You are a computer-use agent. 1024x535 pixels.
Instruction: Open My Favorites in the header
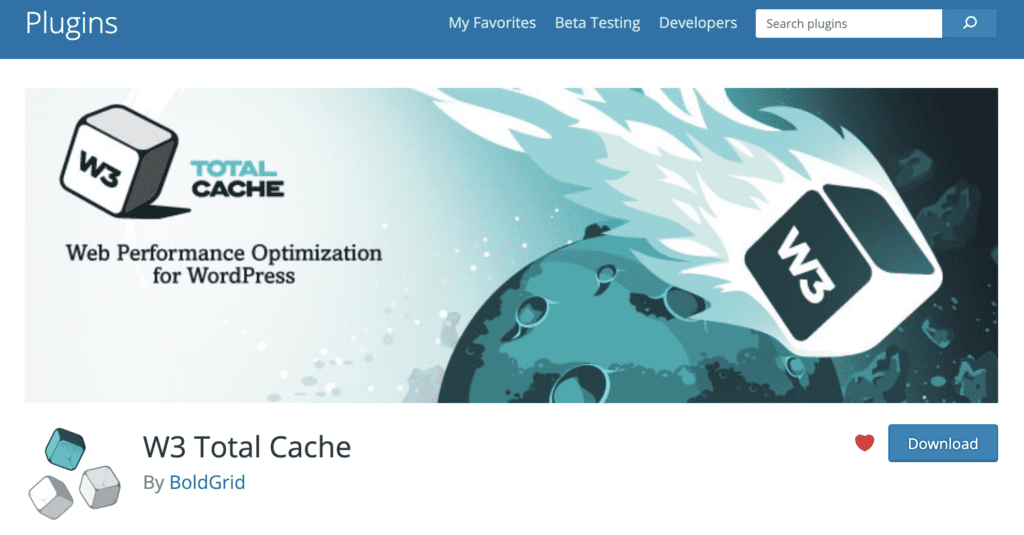tap(492, 23)
